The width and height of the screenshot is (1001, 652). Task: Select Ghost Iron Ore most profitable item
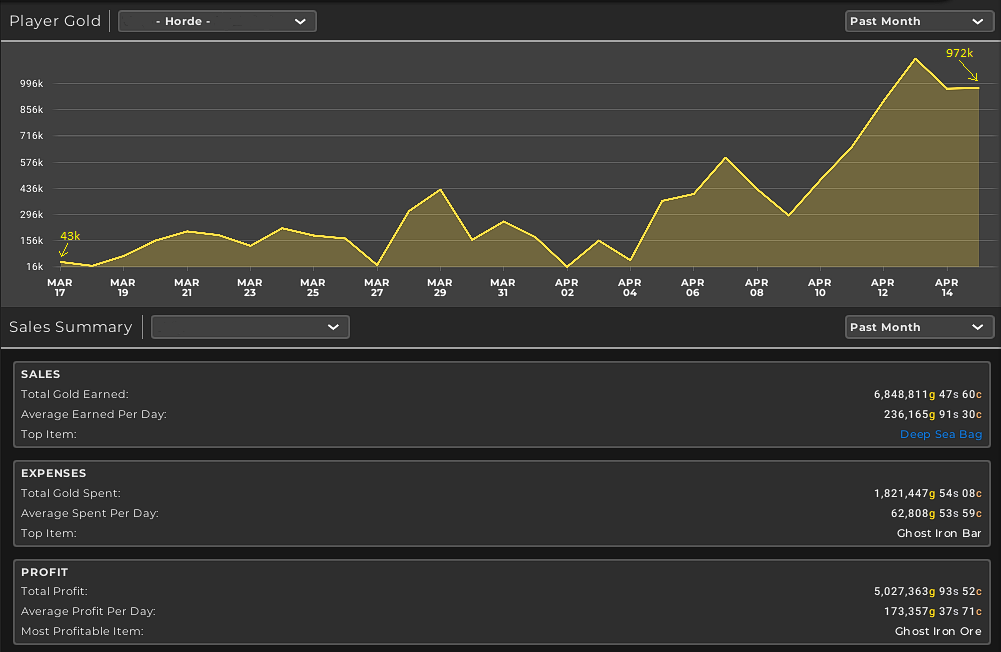point(938,631)
